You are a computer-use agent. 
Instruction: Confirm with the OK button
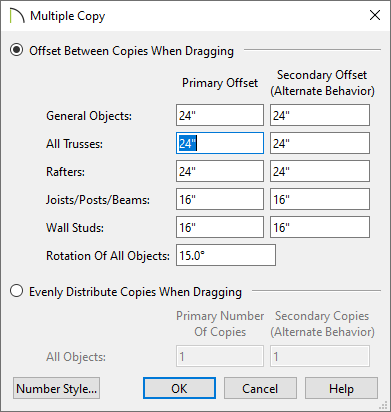(x=179, y=388)
